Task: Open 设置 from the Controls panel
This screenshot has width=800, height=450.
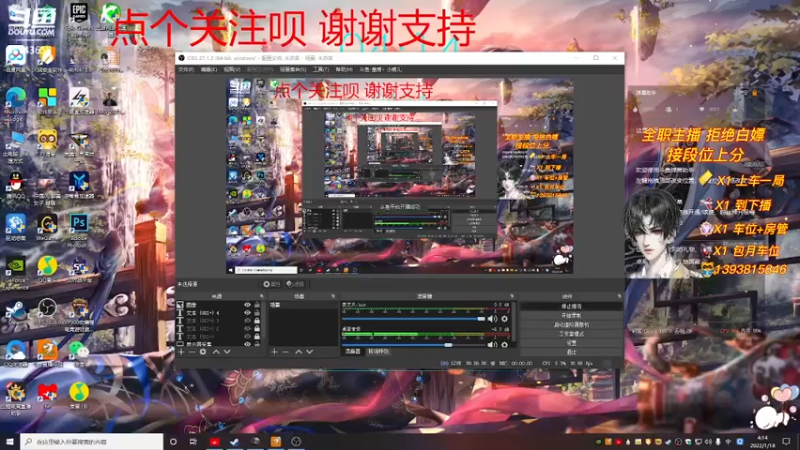Action: (571, 343)
